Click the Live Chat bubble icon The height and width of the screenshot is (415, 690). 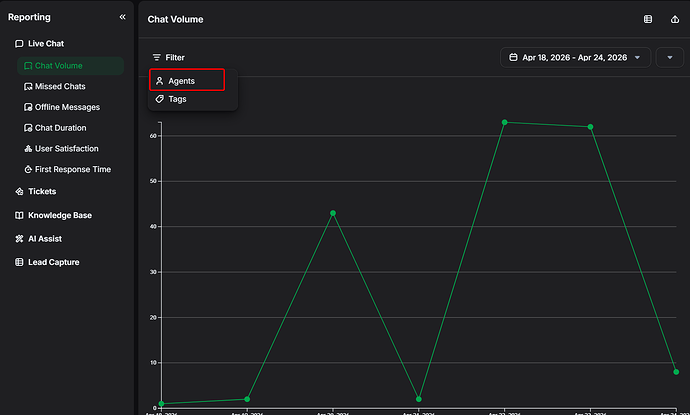19,44
